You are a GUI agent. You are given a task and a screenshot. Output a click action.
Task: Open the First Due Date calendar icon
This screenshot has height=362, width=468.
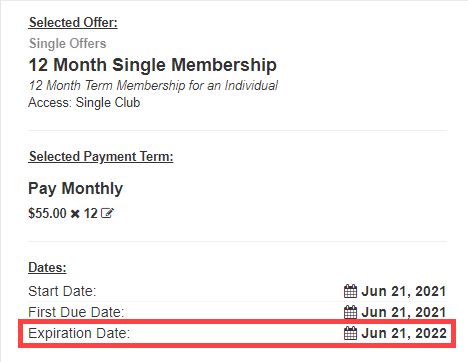350,312
